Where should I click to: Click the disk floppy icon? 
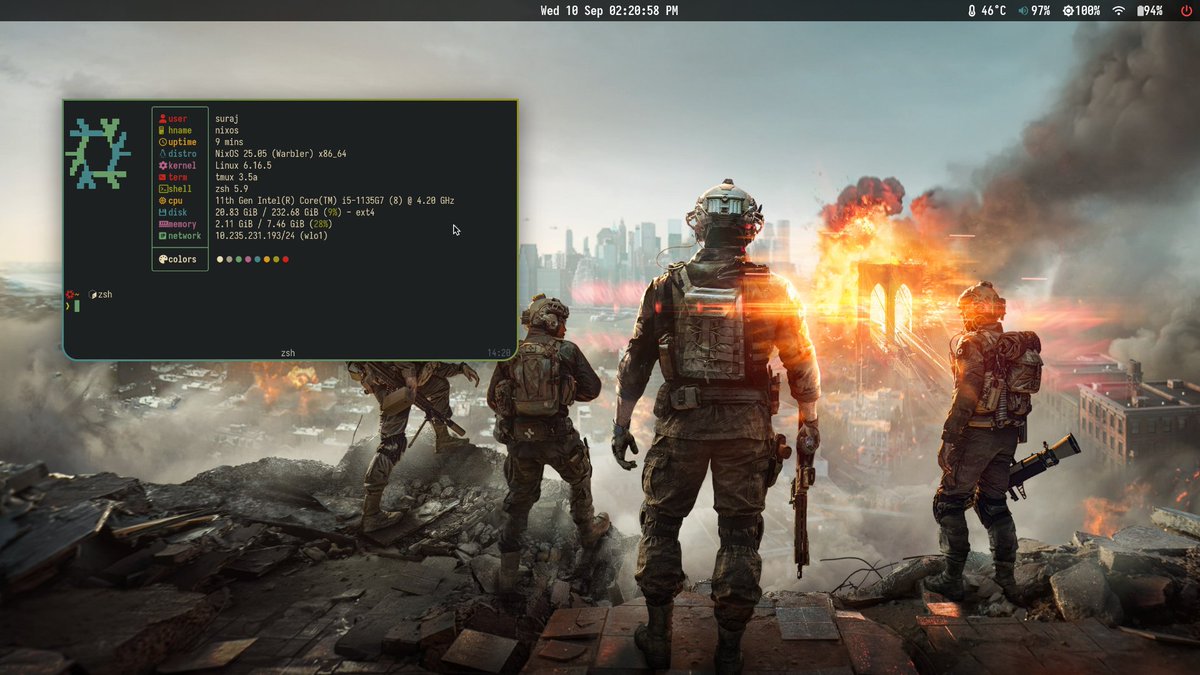tap(162, 212)
